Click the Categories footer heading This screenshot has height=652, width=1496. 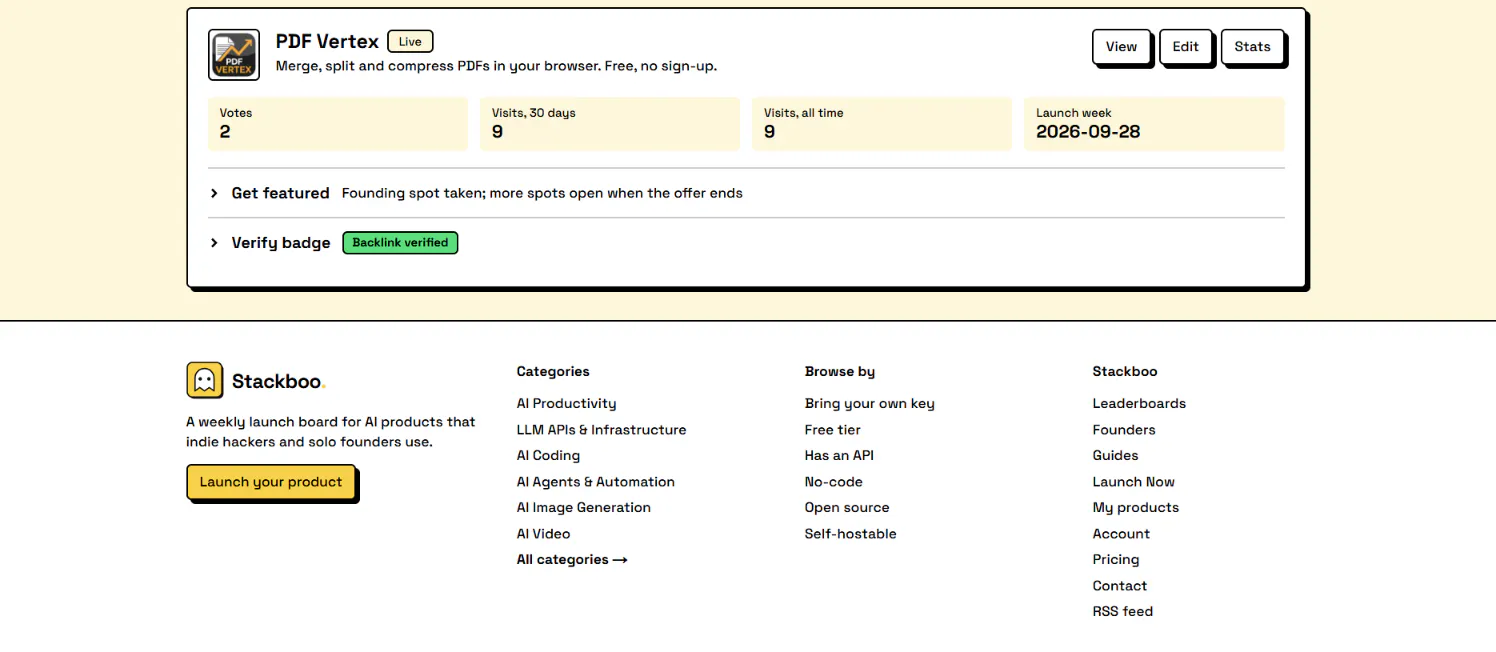click(553, 371)
